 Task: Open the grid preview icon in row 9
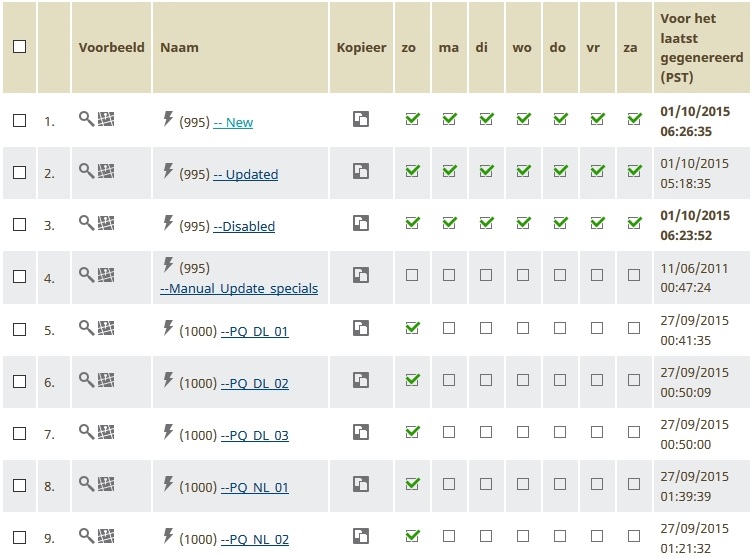[106, 535]
